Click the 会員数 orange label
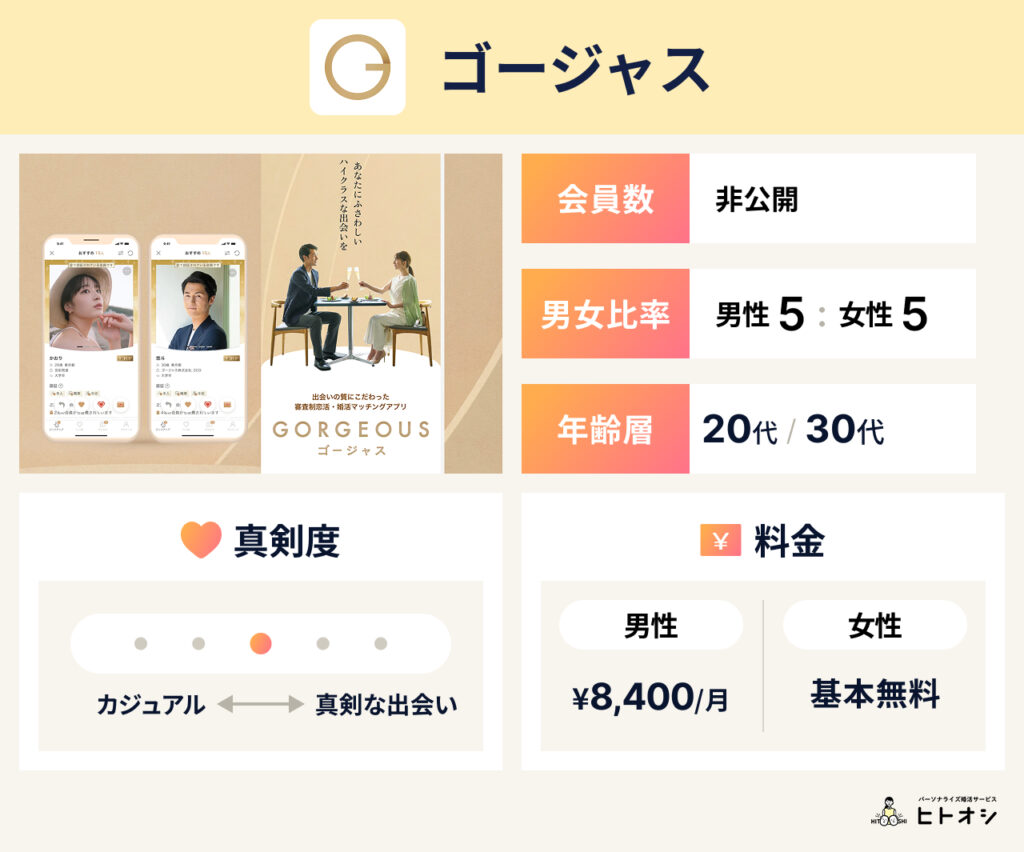Screen dimensions: 1024x852 click(x=605, y=198)
